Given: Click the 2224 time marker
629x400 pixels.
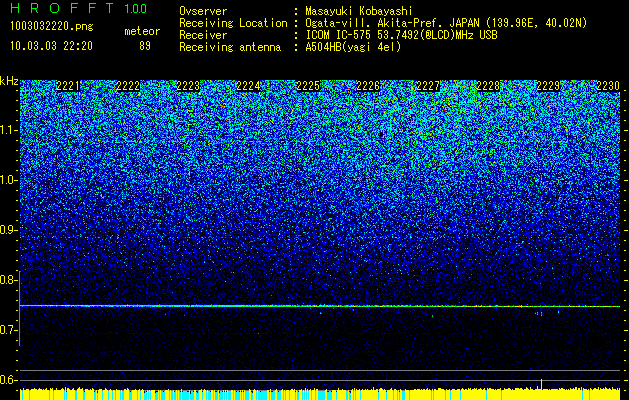Looking at the screenshot, I should click(248, 86).
